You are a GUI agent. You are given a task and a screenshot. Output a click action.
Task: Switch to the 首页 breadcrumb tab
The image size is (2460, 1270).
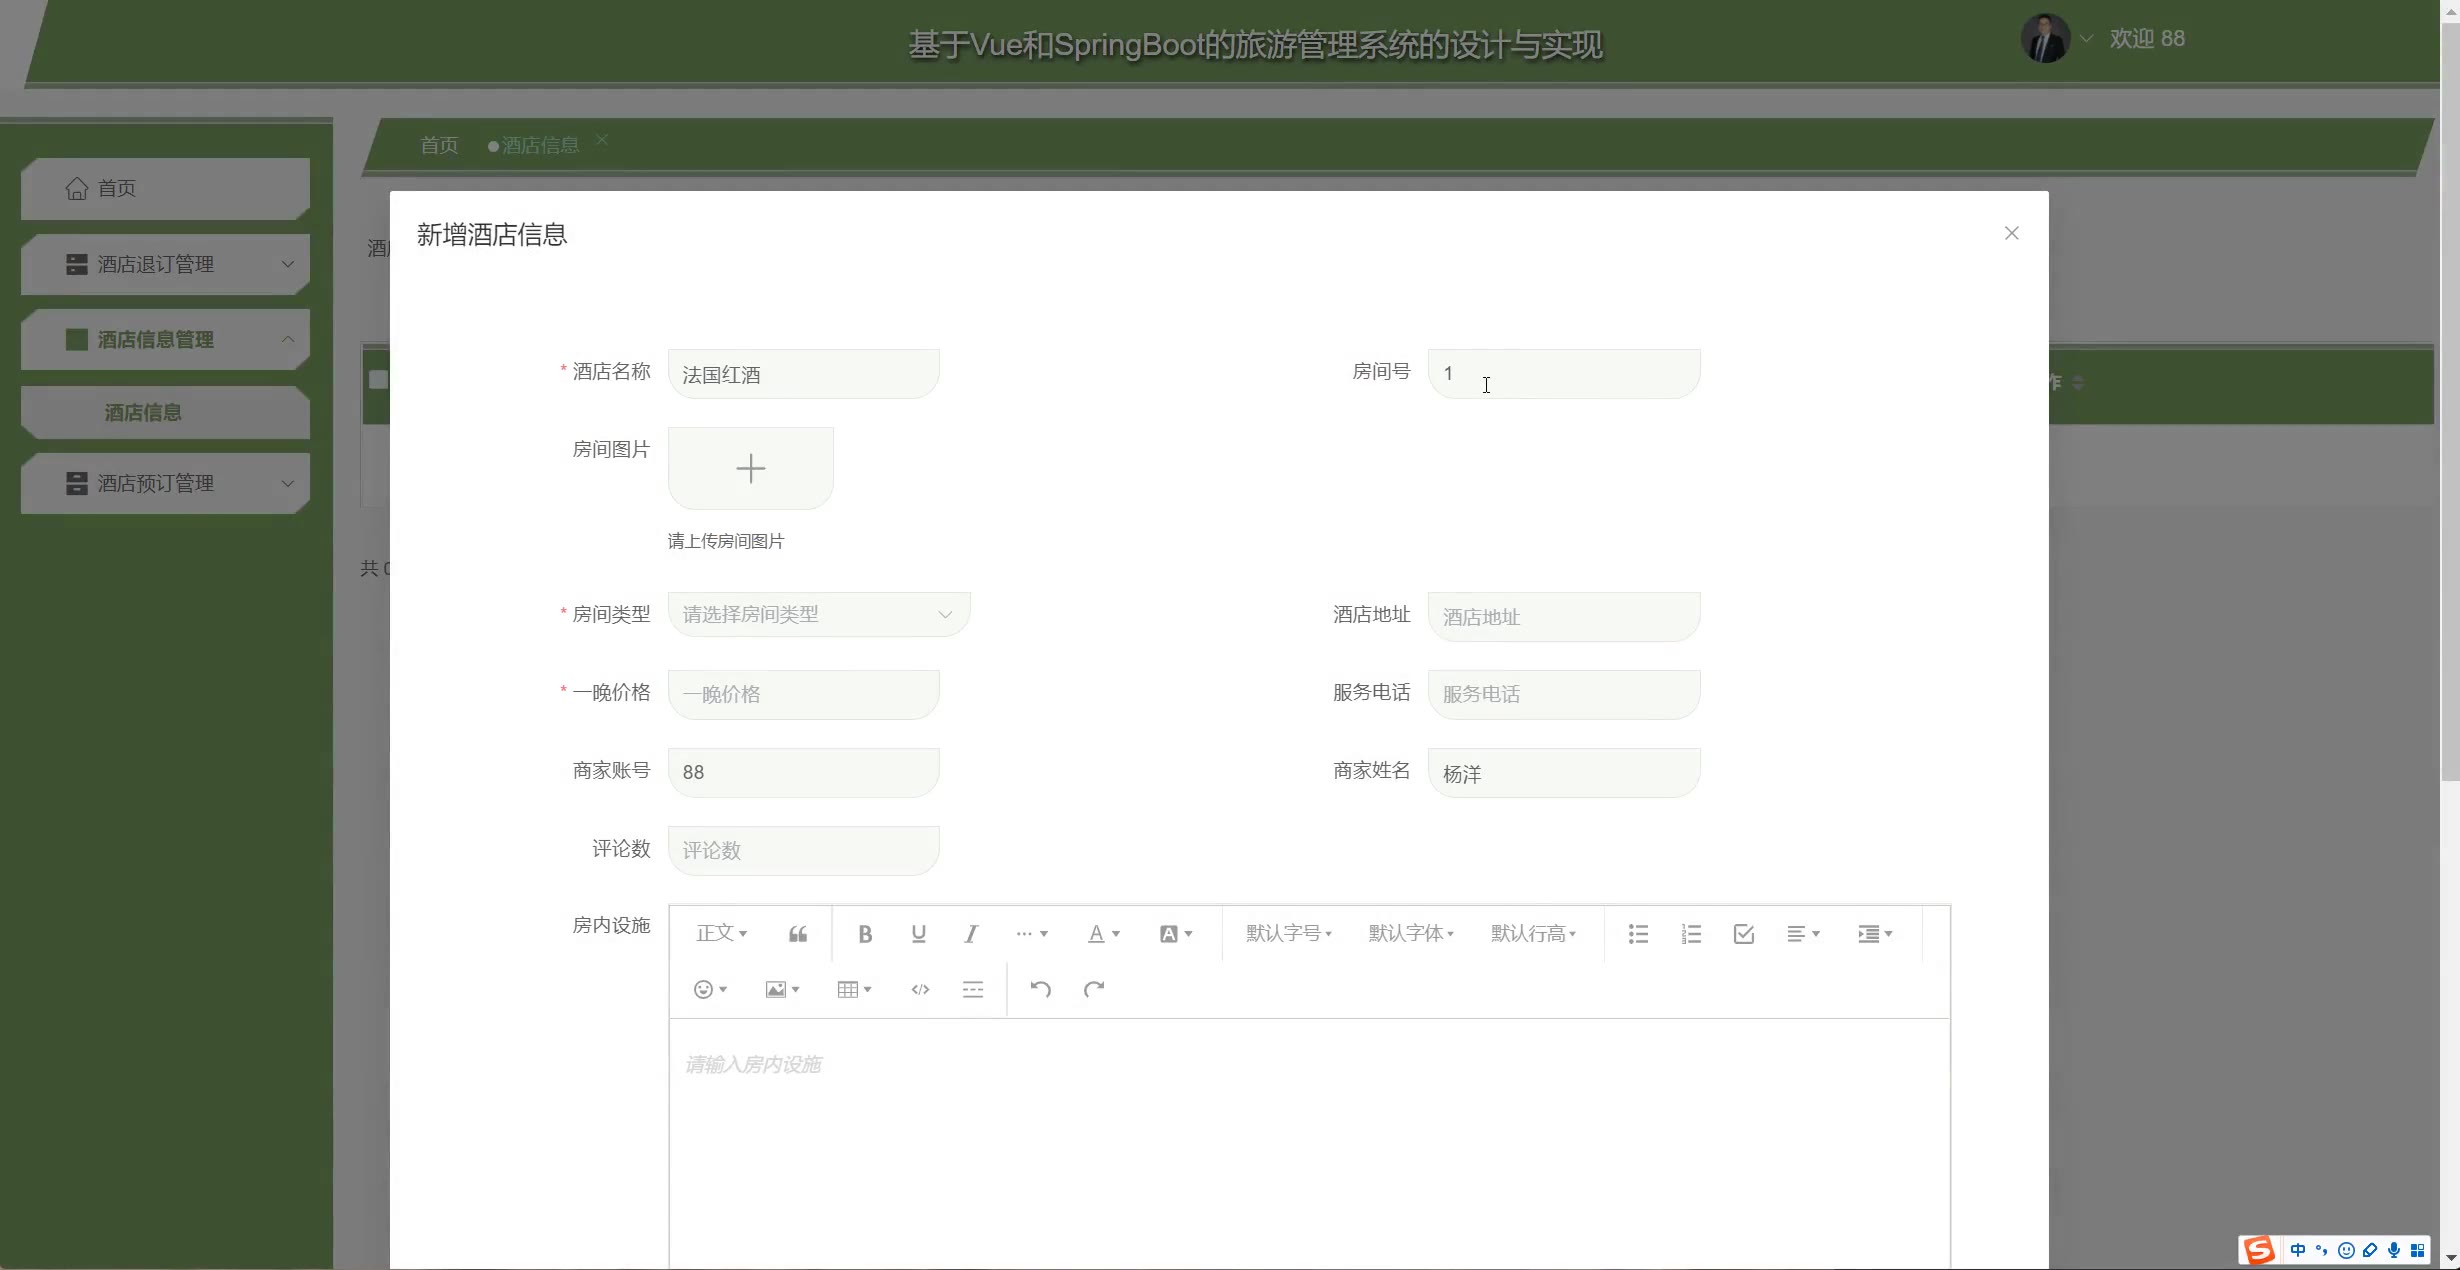coord(438,146)
